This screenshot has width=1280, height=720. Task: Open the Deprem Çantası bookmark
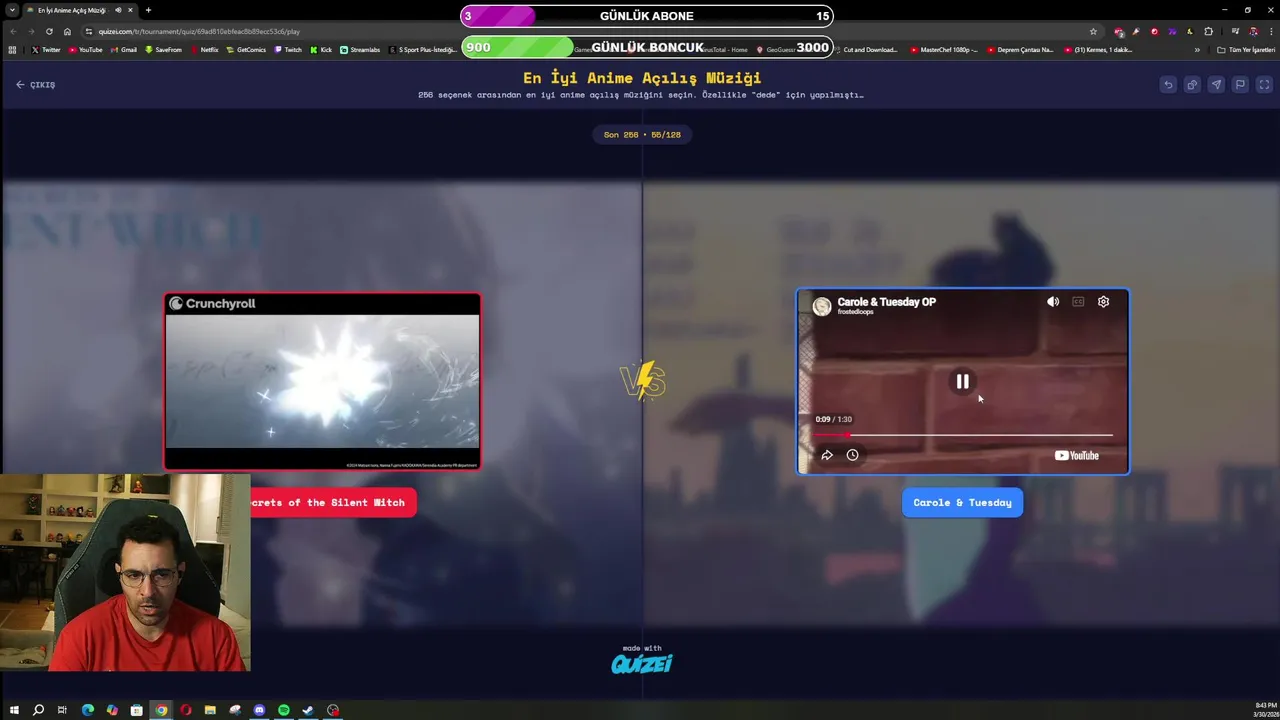tap(1020, 49)
